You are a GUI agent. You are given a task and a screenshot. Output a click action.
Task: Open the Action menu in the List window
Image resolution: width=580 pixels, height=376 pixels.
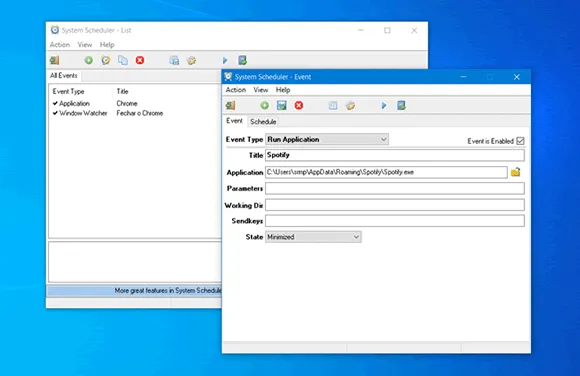[x=60, y=45]
